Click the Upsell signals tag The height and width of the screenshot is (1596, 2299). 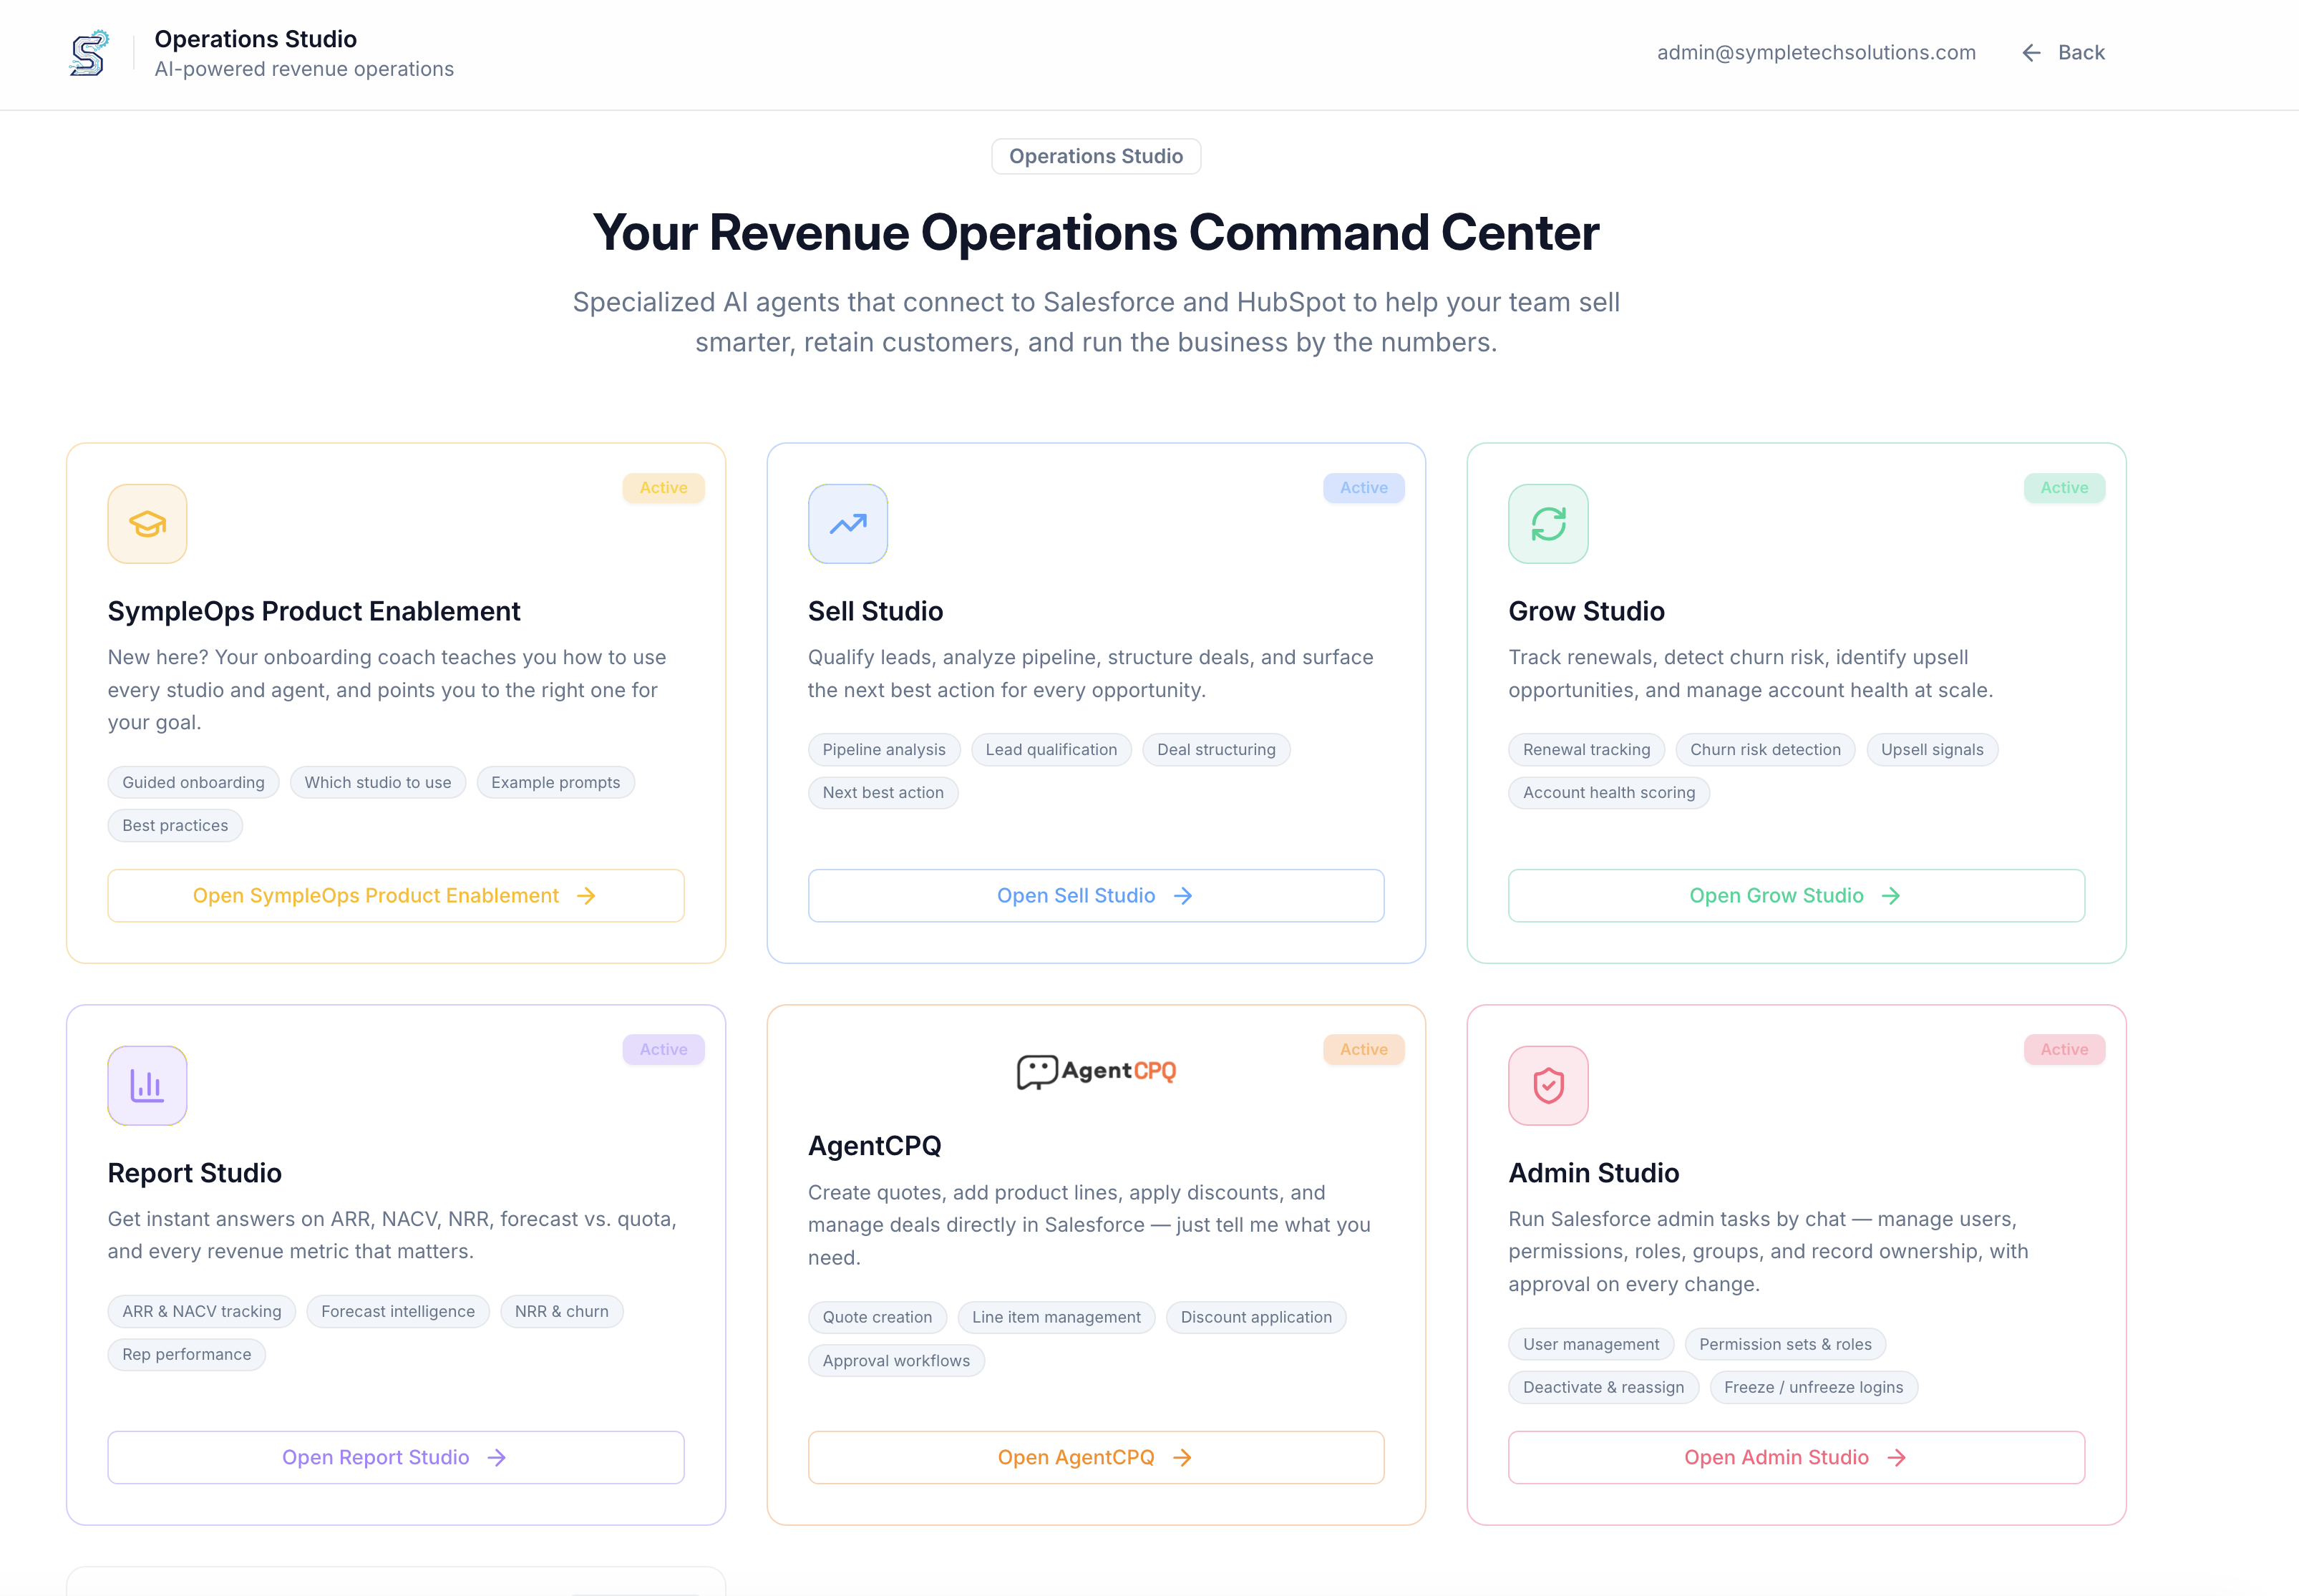tap(1932, 750)
